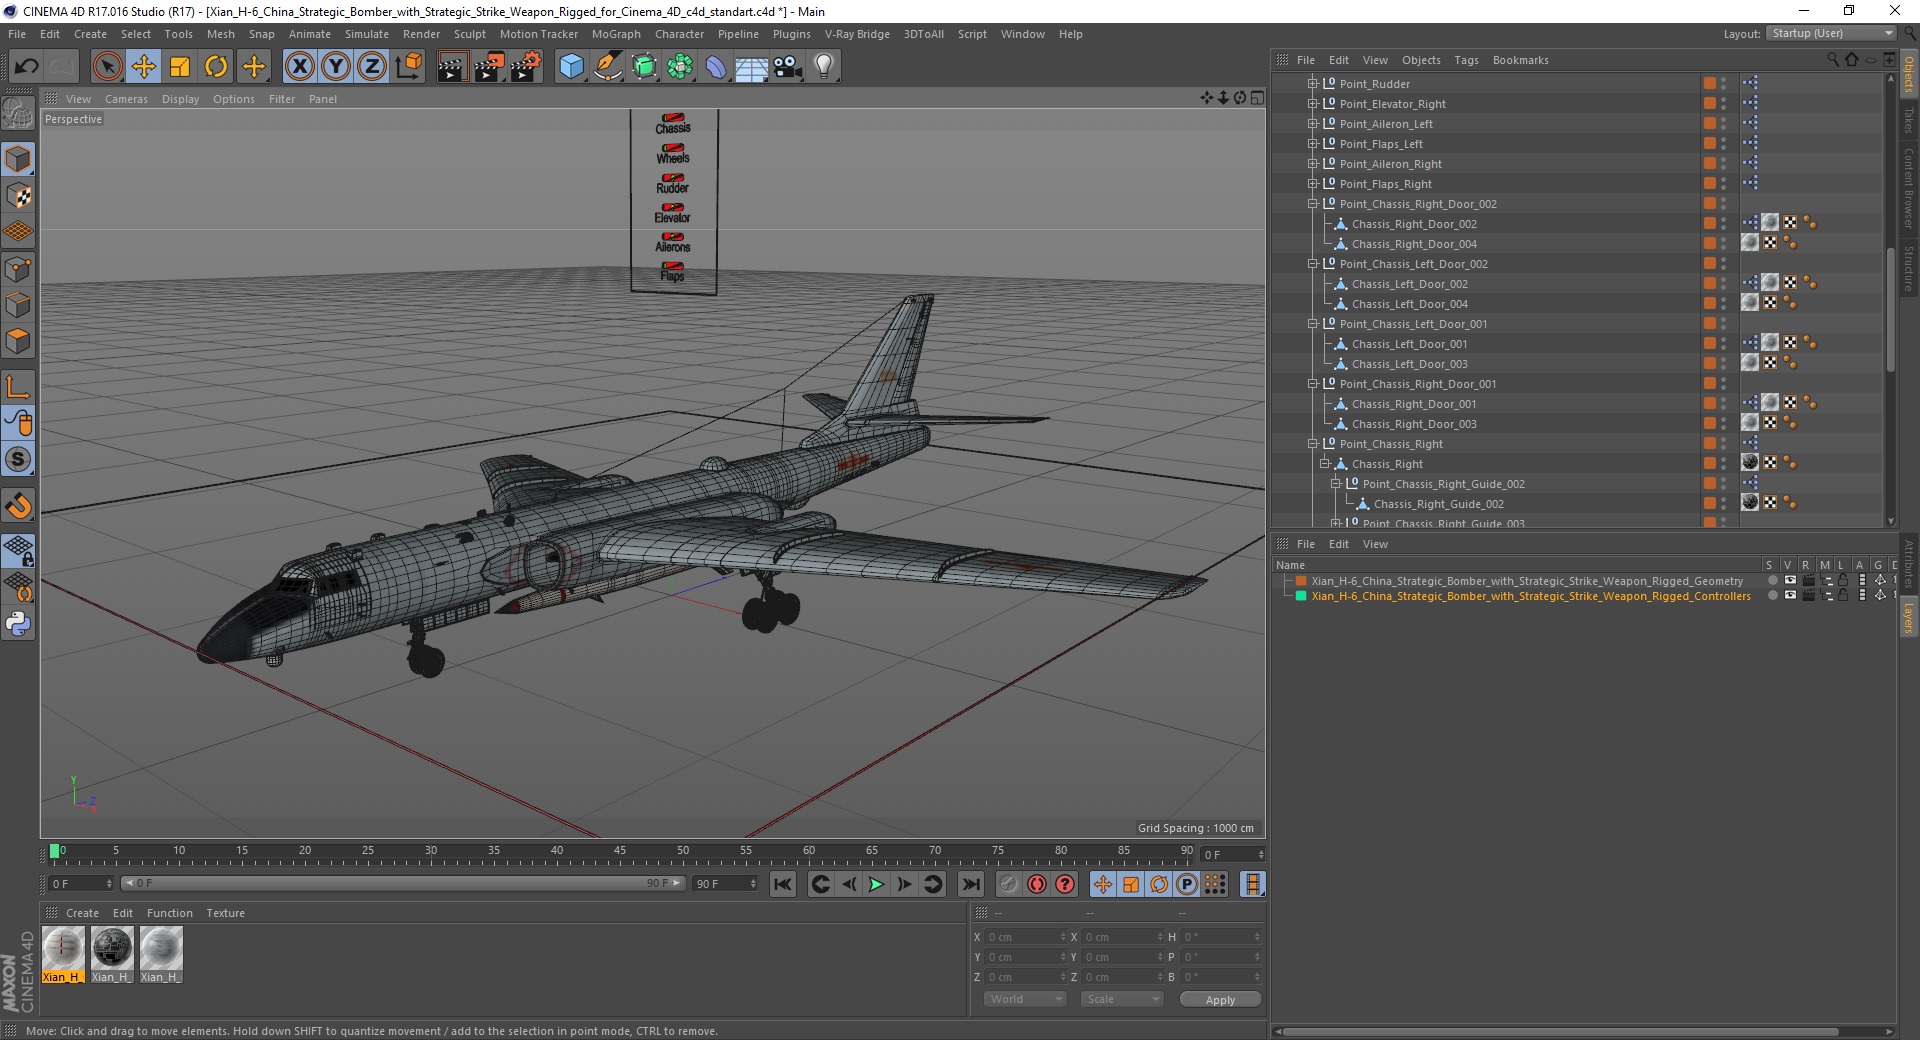Click Rudder controller label in viewport

(672, 188)
